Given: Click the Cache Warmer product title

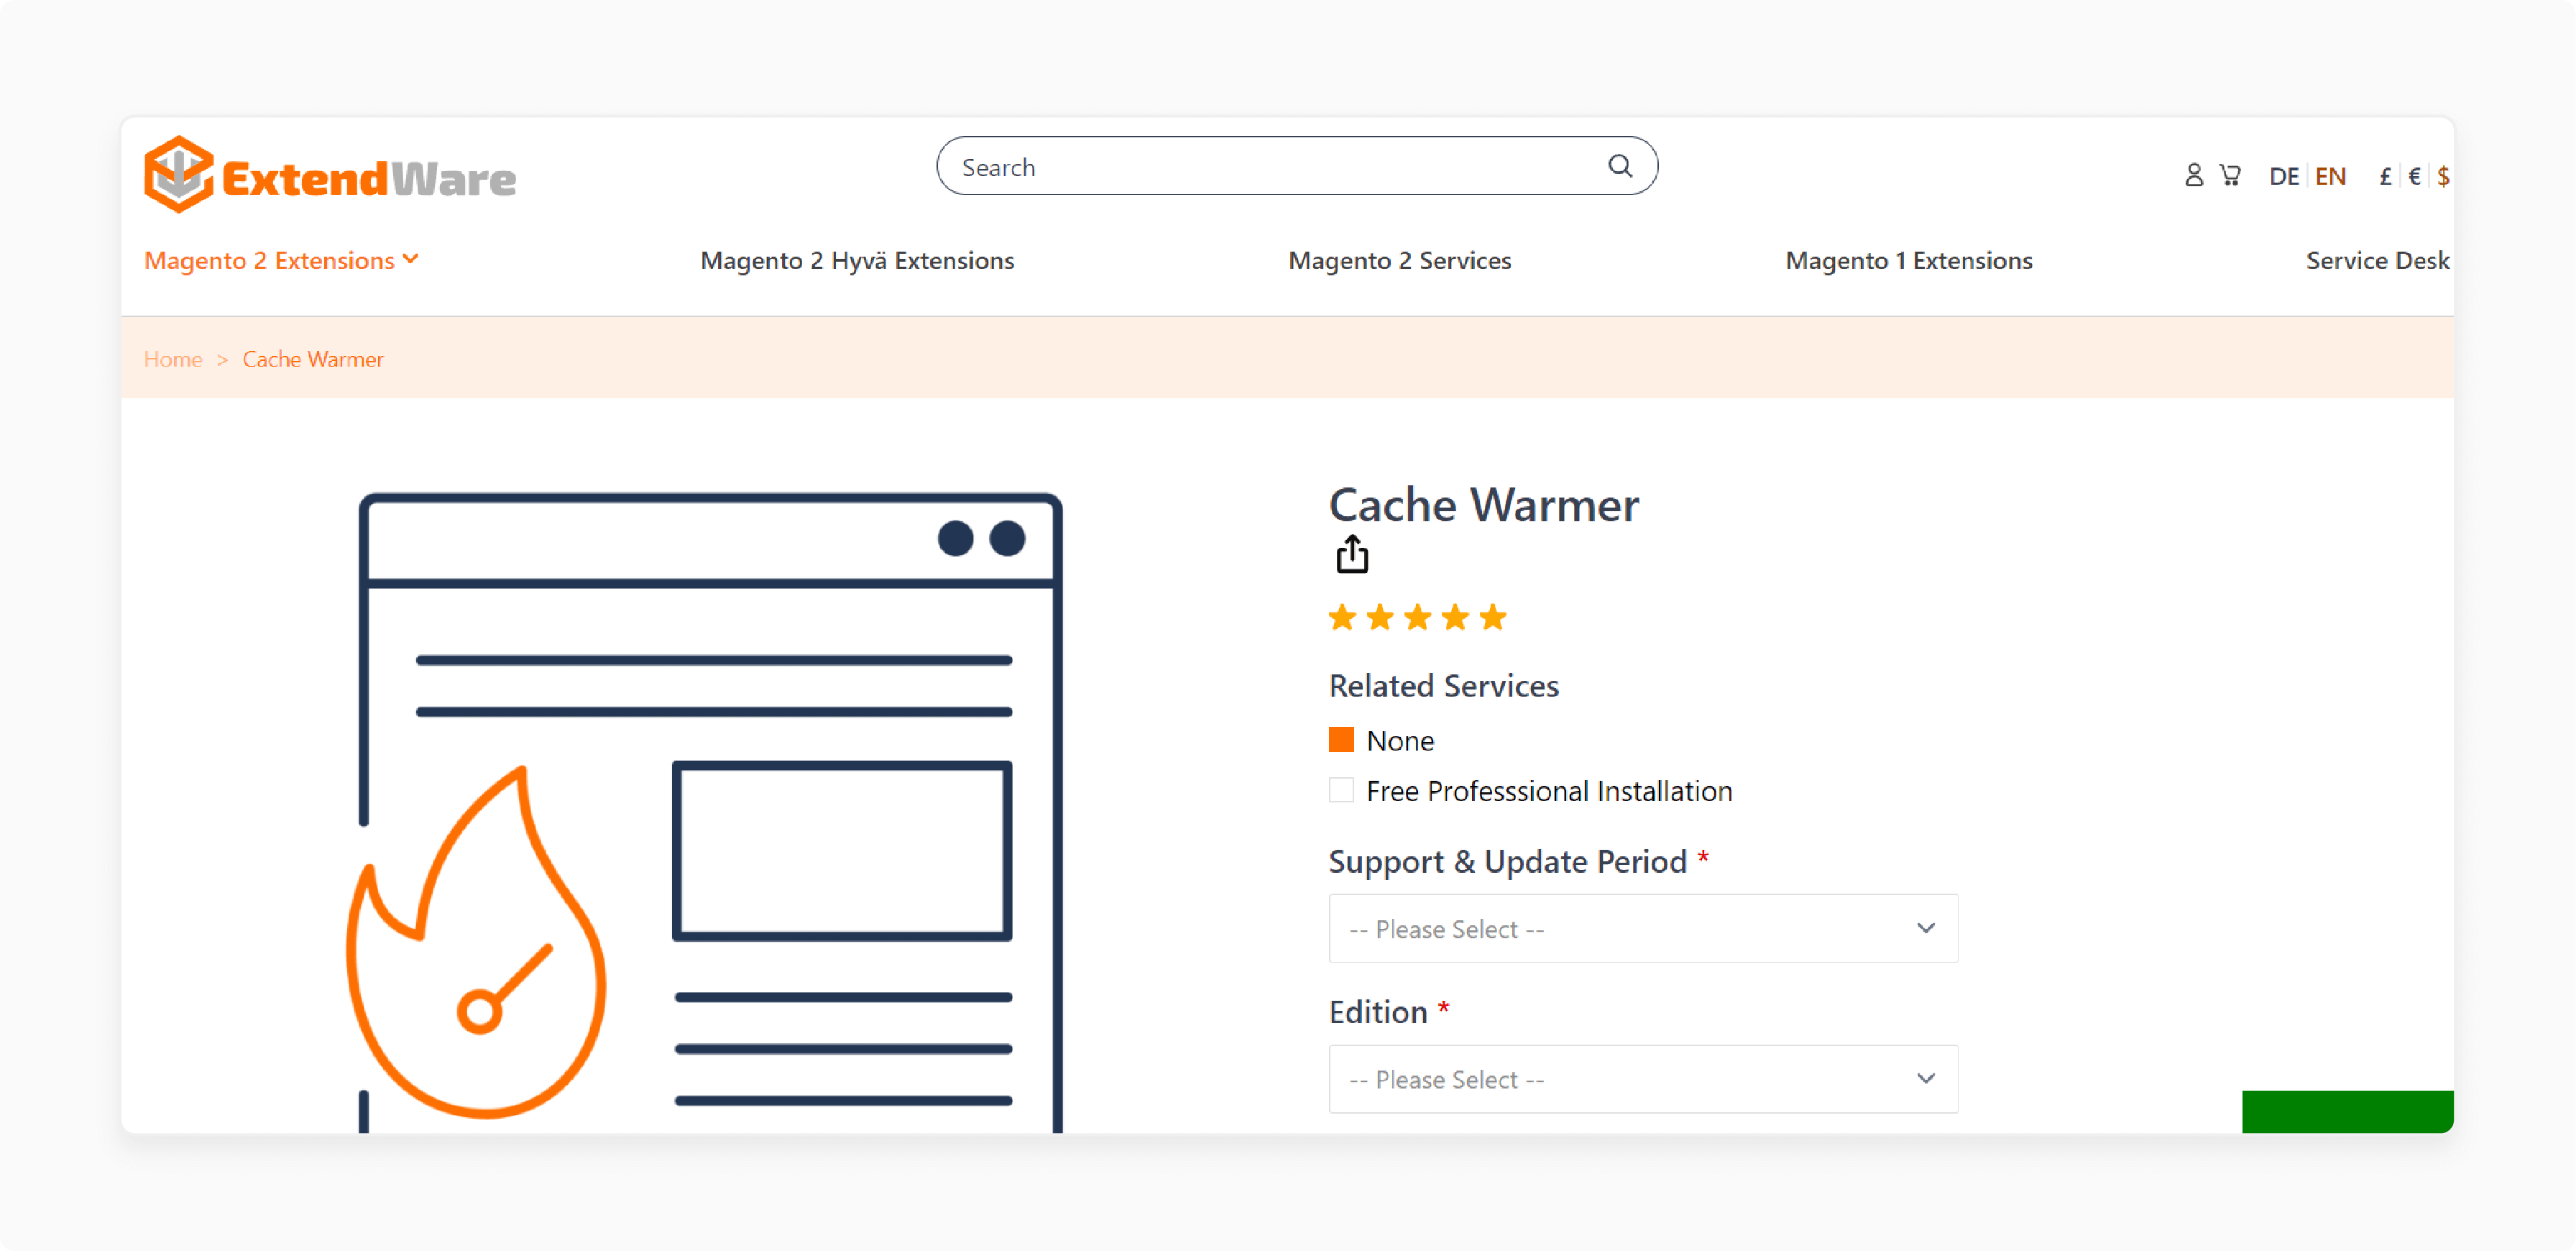Looking at the screenshot, I should click(x=1484, y=504).
